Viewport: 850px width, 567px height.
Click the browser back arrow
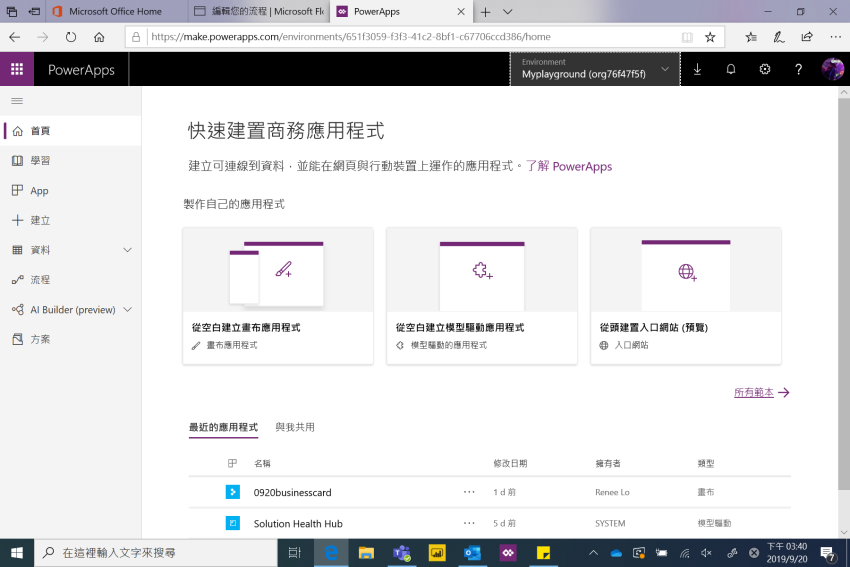coord(15,37)
